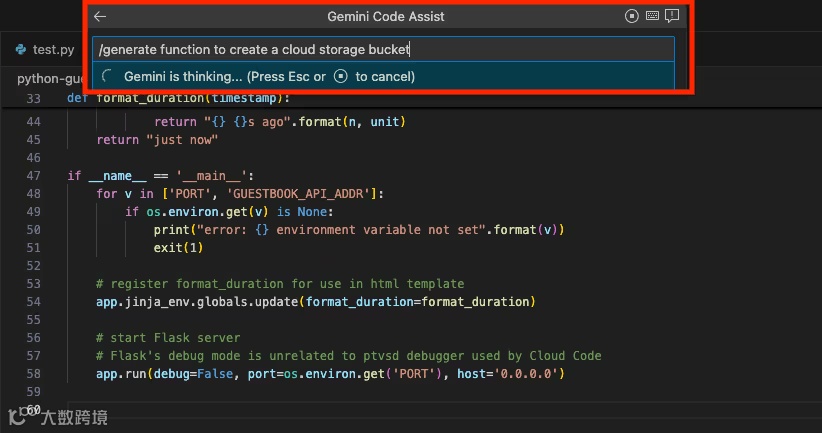Click line number 54 in the gutter

34,301
